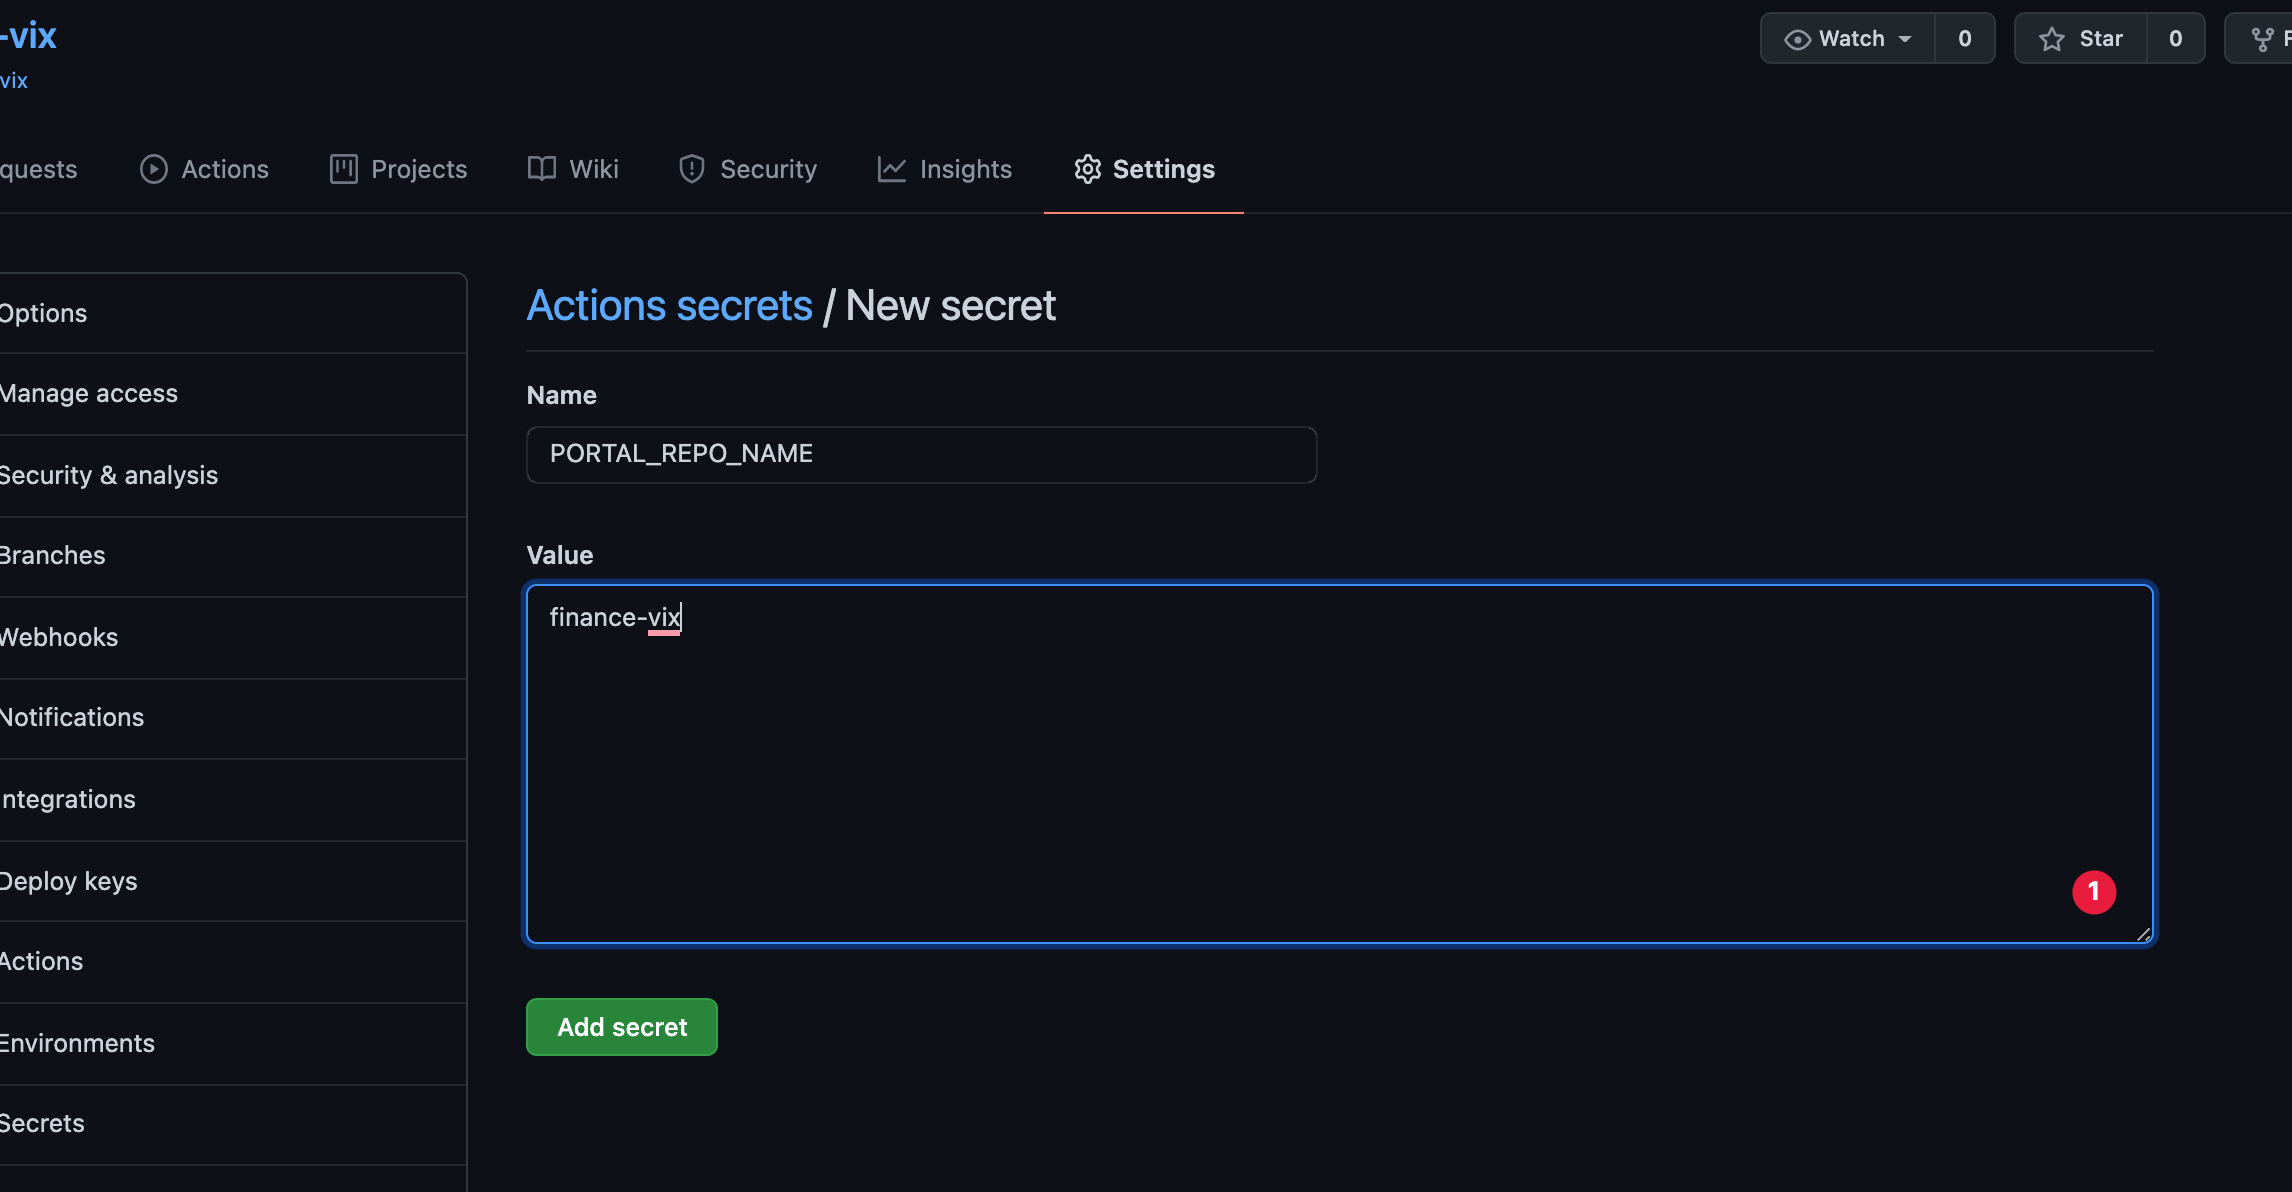The width and height of the screenshot is (2292, 1192).
Task: Click the Actions tab play icon
Action: [x=153, y=169]
